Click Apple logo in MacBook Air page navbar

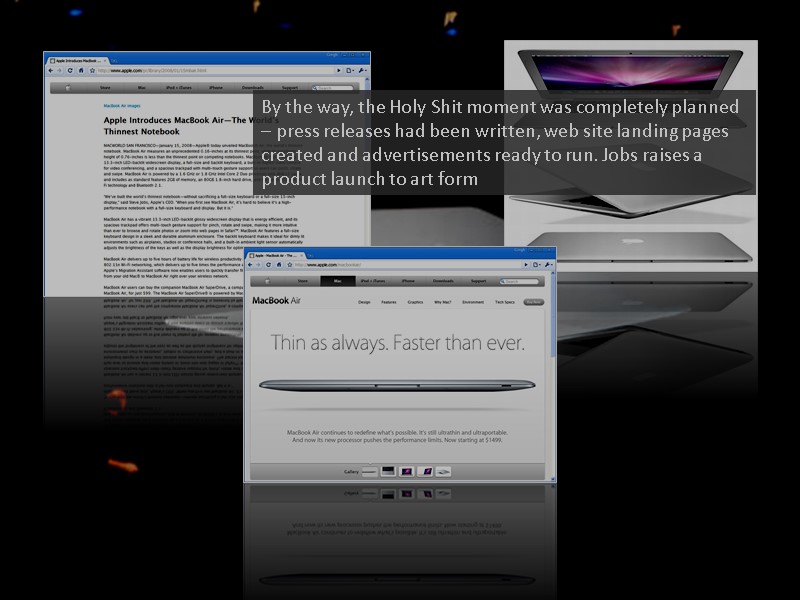click(x=267, y=281)
